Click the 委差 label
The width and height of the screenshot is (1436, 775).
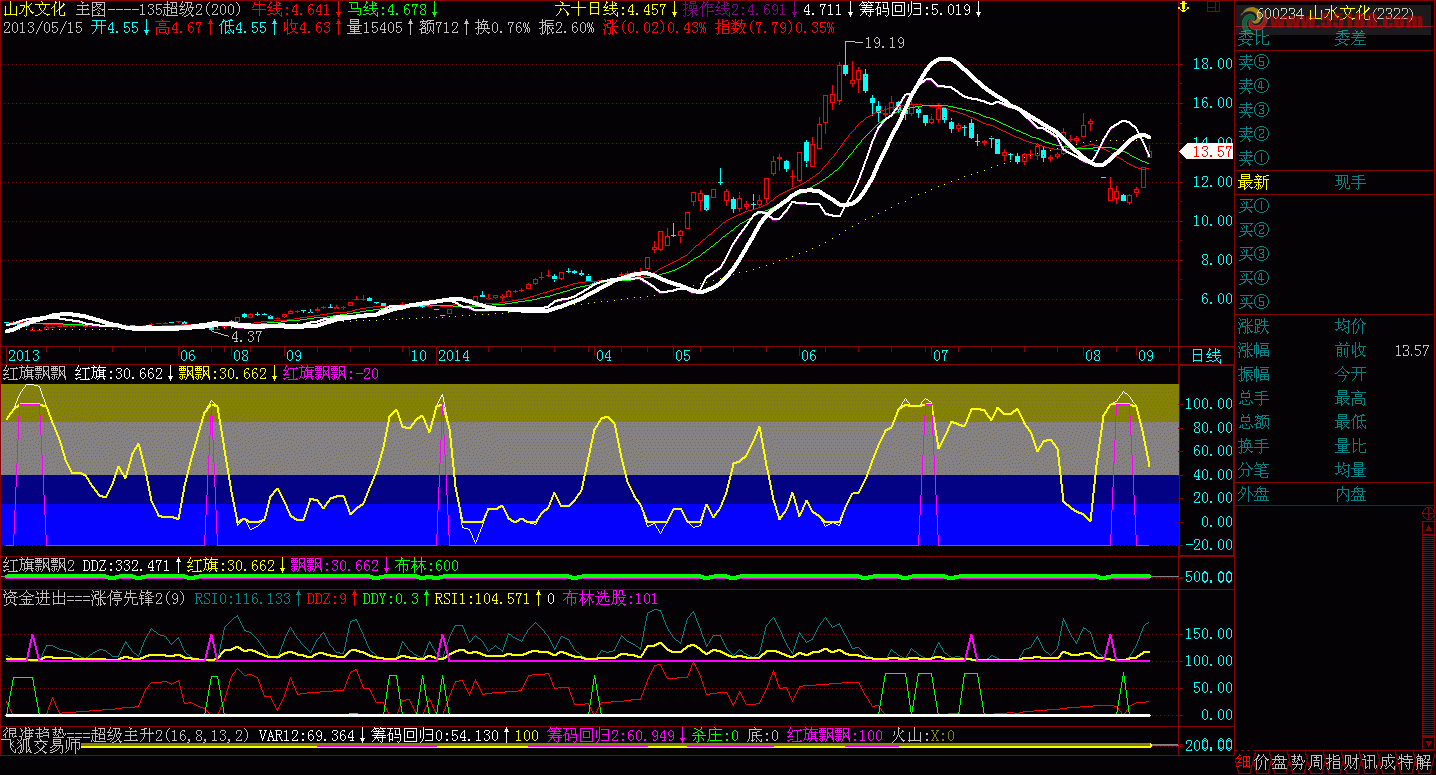point(1350,38)
